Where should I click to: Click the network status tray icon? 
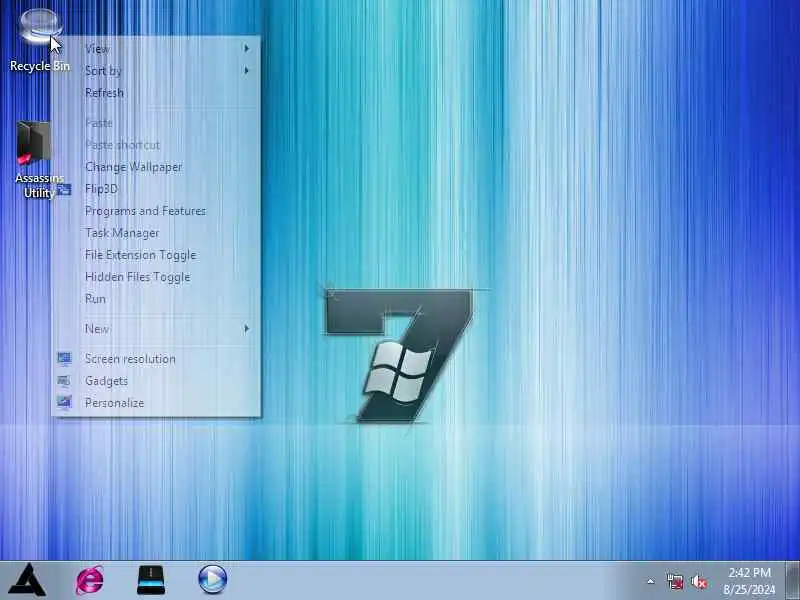pyautogui.click(x=675, y=581)
